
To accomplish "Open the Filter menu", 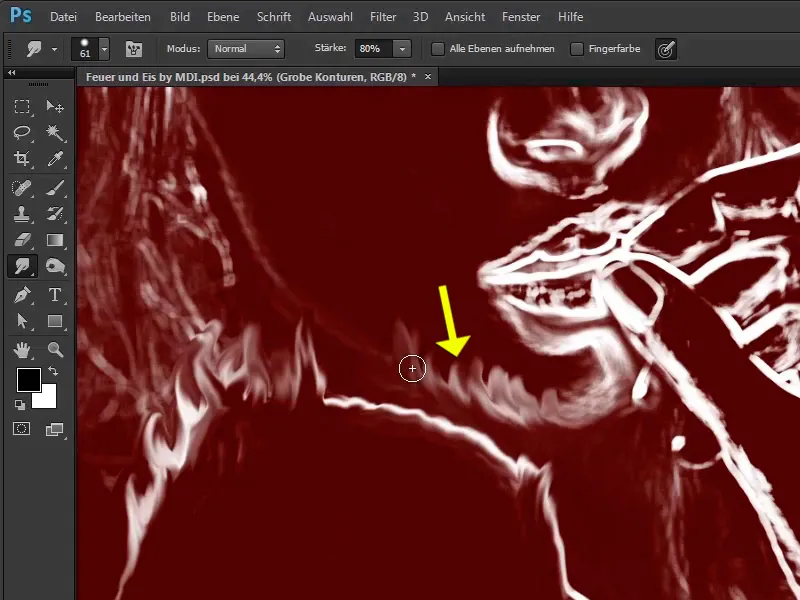I will (x=383, y=17).
